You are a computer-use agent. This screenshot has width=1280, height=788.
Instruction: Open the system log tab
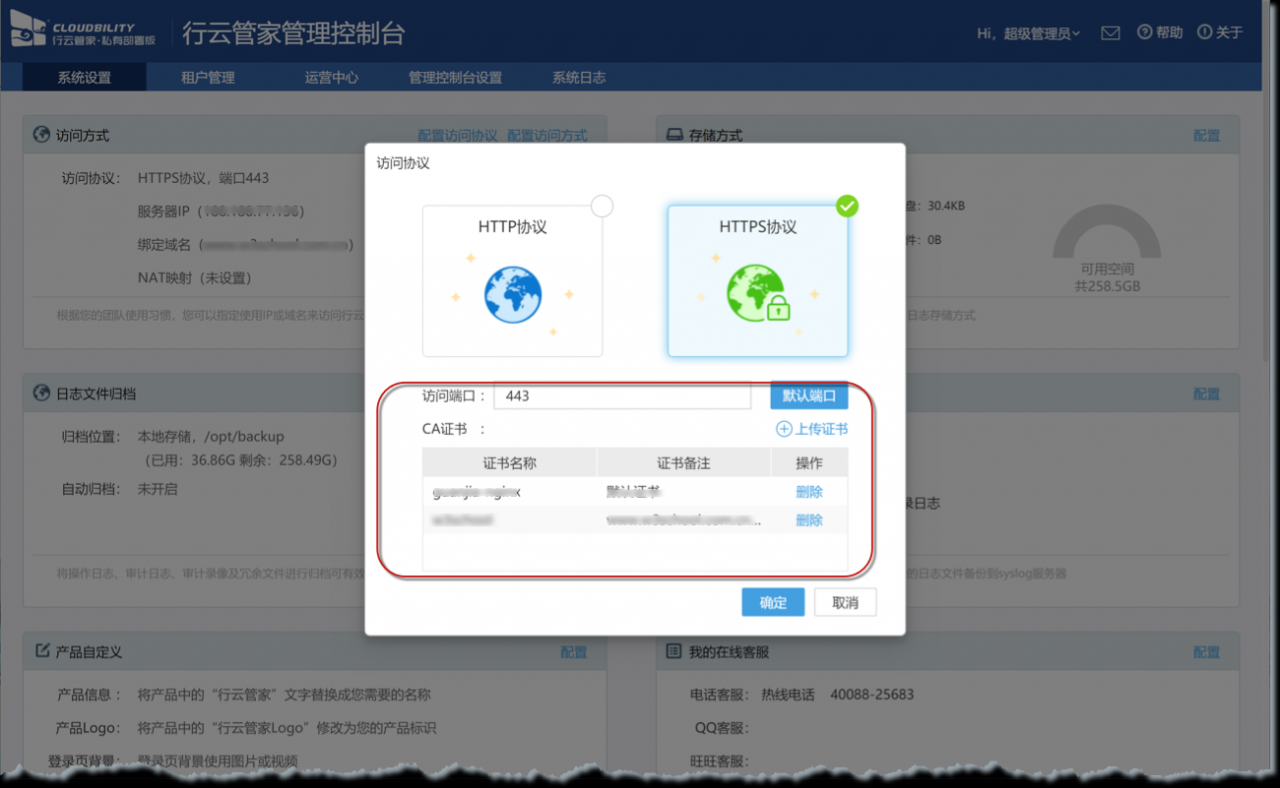[578, 77]
